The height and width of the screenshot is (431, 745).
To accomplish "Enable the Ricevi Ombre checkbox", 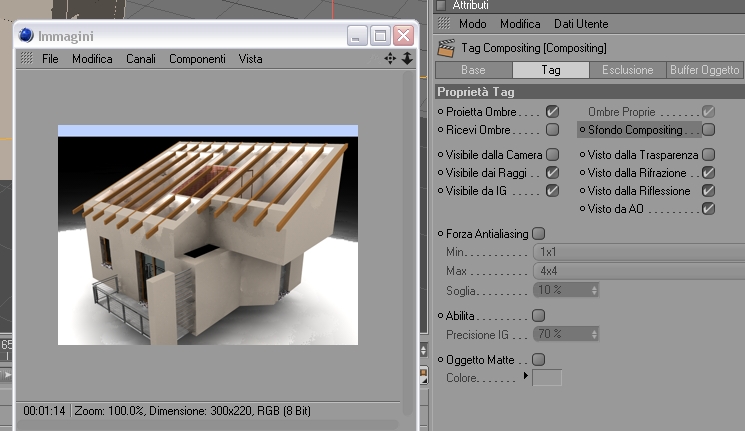I will click(552, 129).
